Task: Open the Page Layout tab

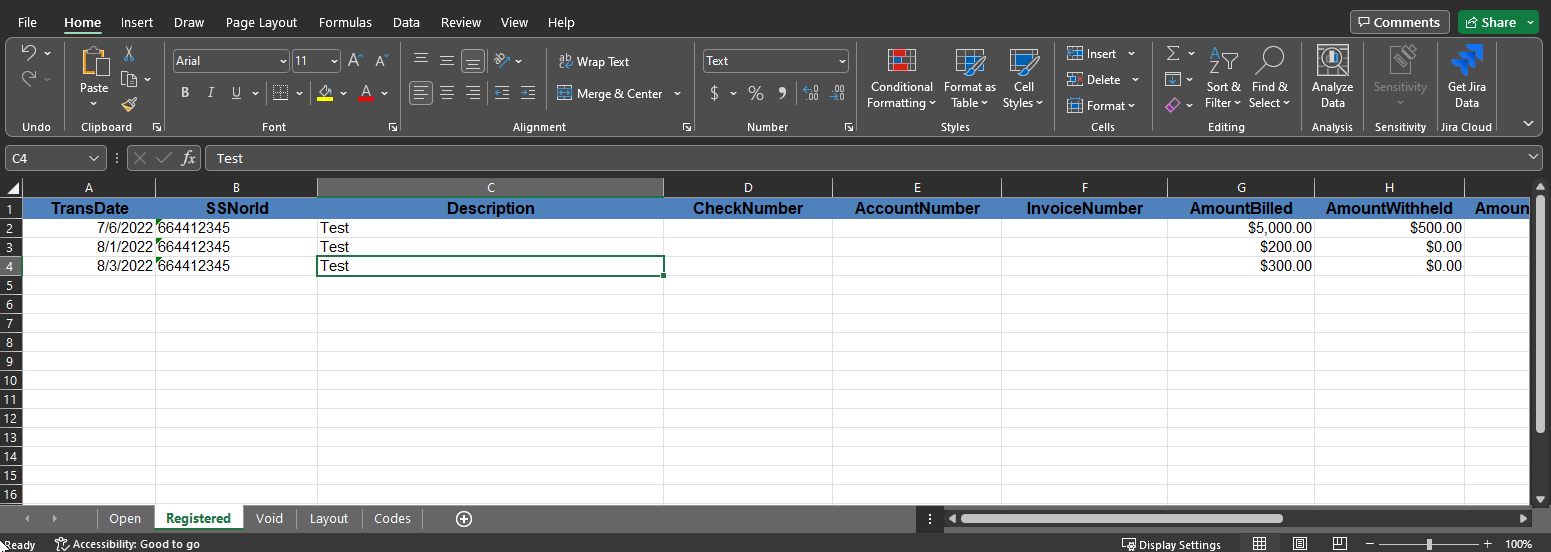Action: pos(261,22)
